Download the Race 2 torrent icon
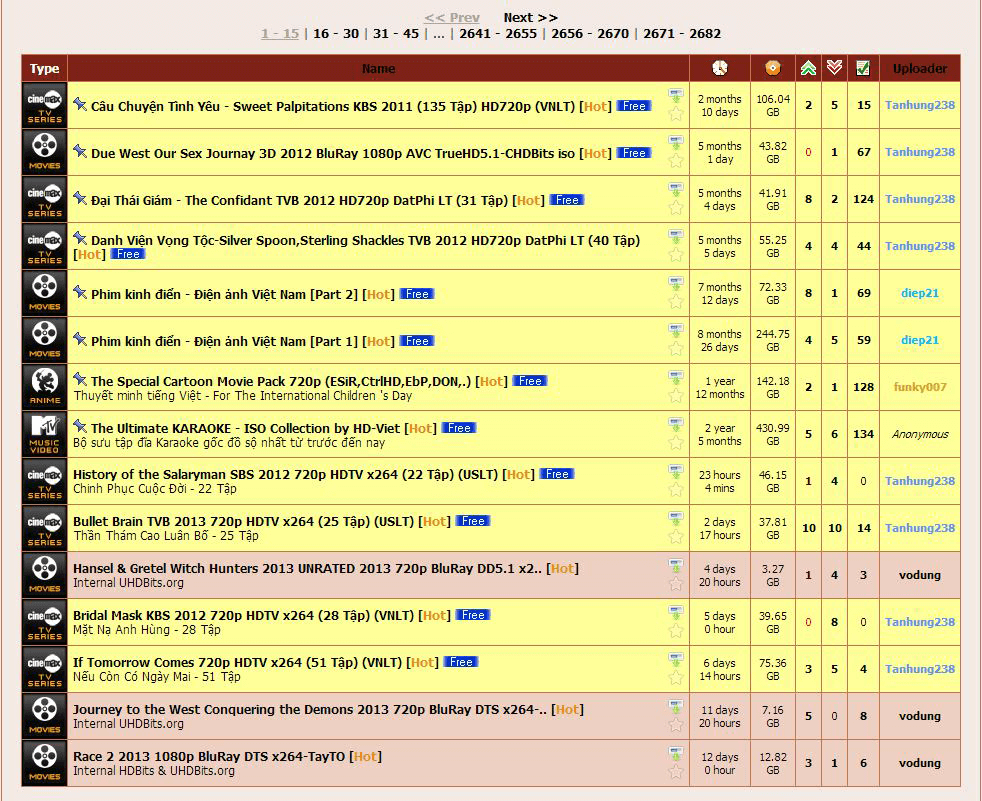This screenshot has width=982, height=801. (x=676, y=753)
